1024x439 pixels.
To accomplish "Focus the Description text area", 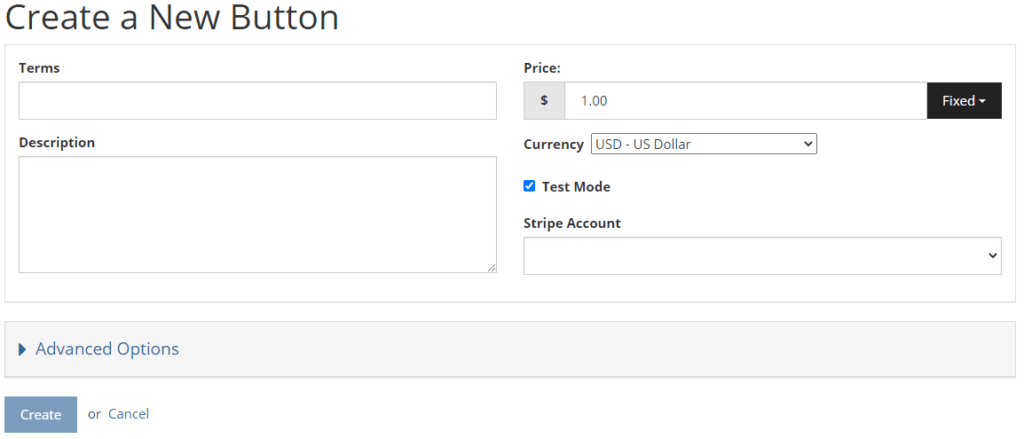I will [257, 214].
